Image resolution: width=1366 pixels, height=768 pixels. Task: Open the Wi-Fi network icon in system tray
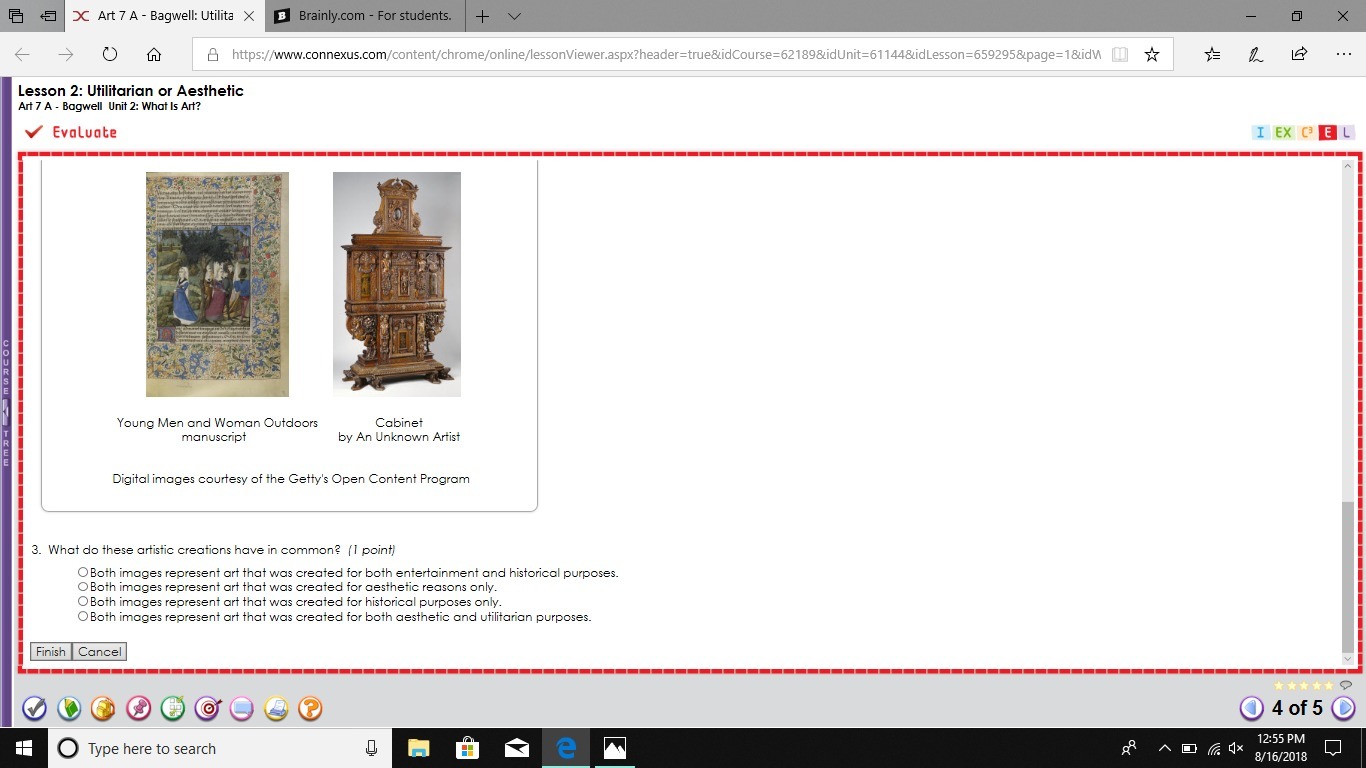point(1213,748)
